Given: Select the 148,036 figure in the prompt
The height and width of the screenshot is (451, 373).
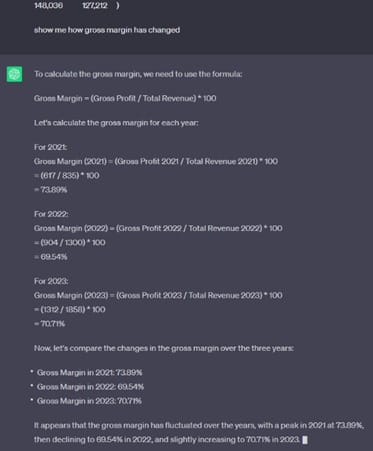Looking at the screenshot, I should pos(48,5).
